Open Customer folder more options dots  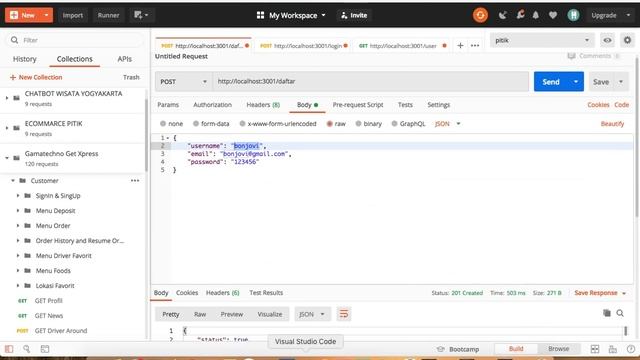pos(135,180)
